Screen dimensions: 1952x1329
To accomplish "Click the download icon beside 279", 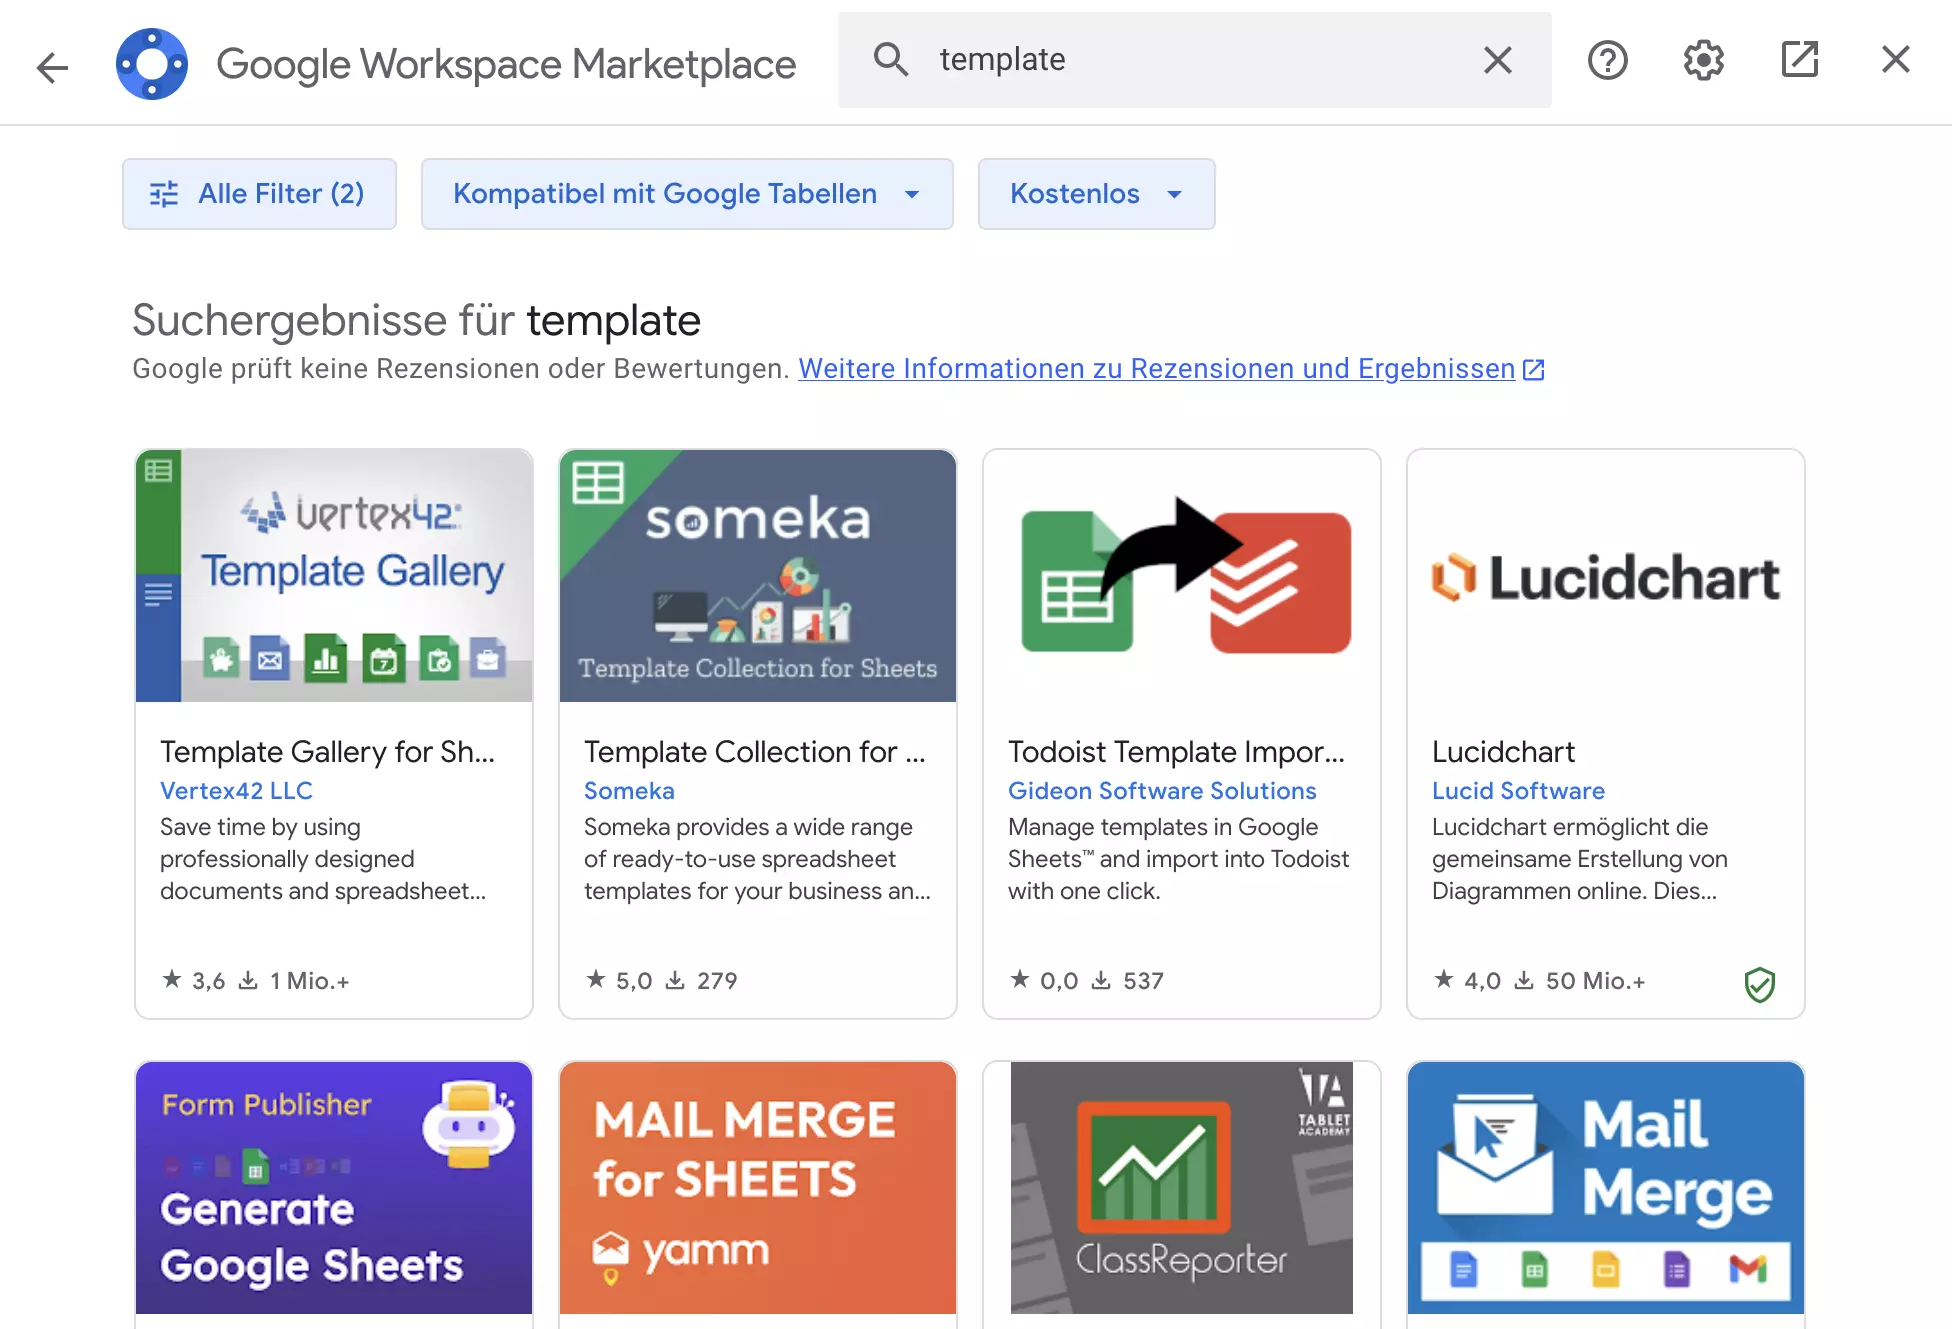I will point(675,980).
